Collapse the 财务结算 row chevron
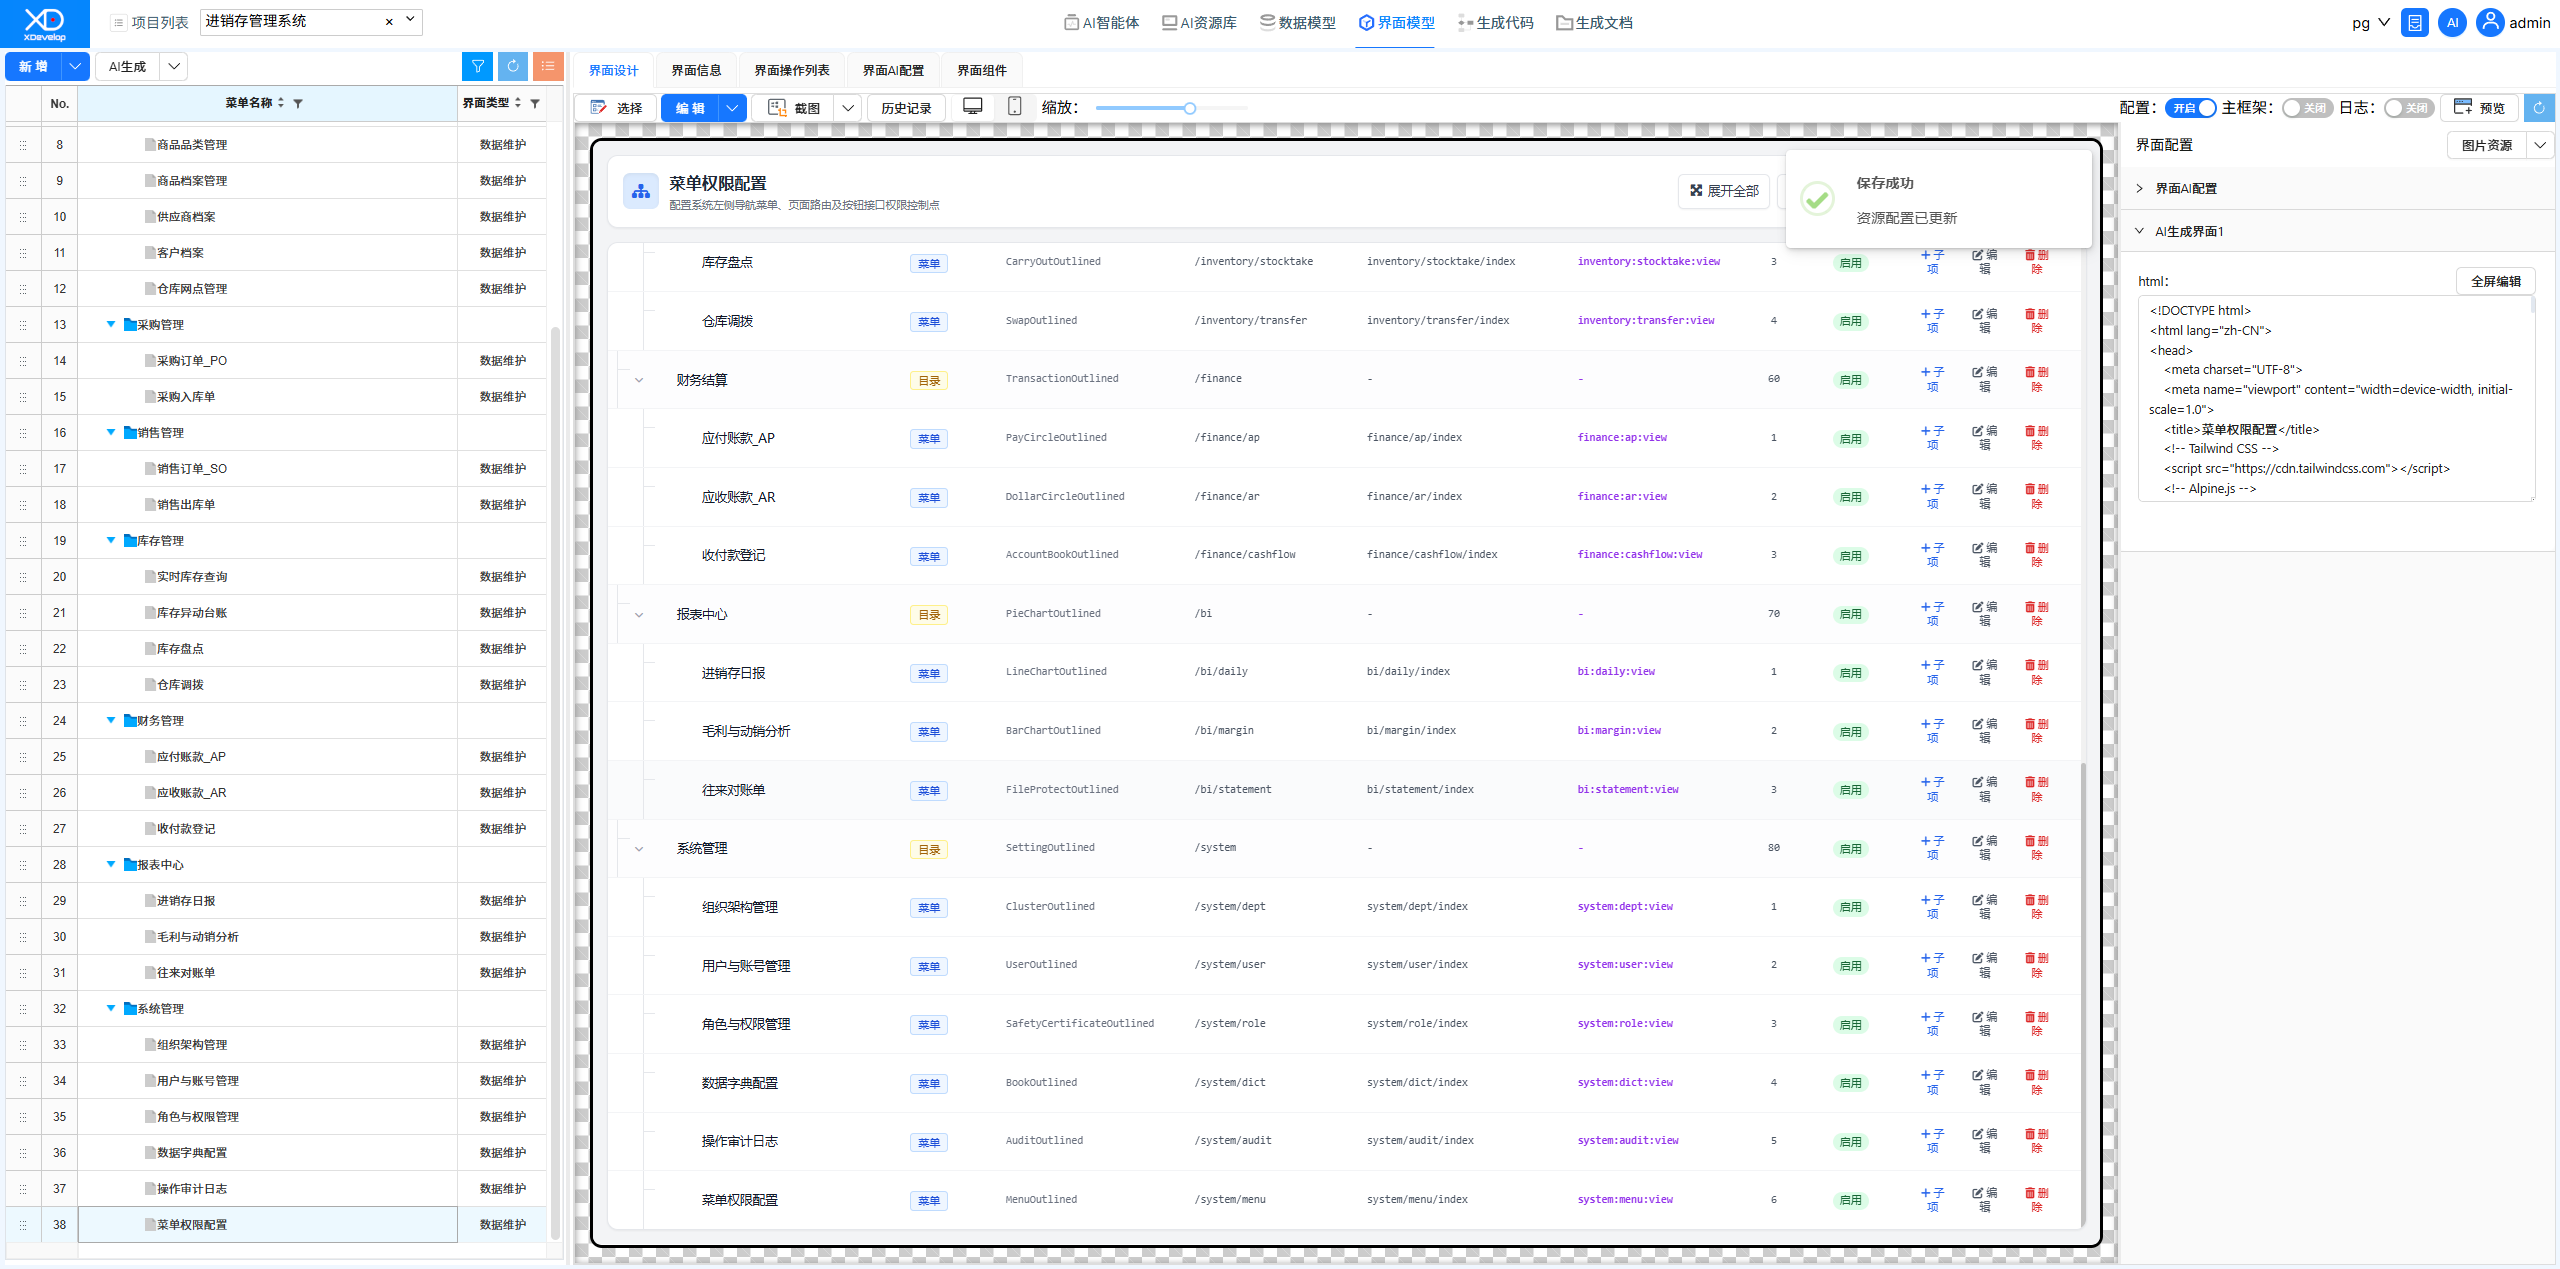Viewport: 2560px width, 1269px height. (639, 380)
